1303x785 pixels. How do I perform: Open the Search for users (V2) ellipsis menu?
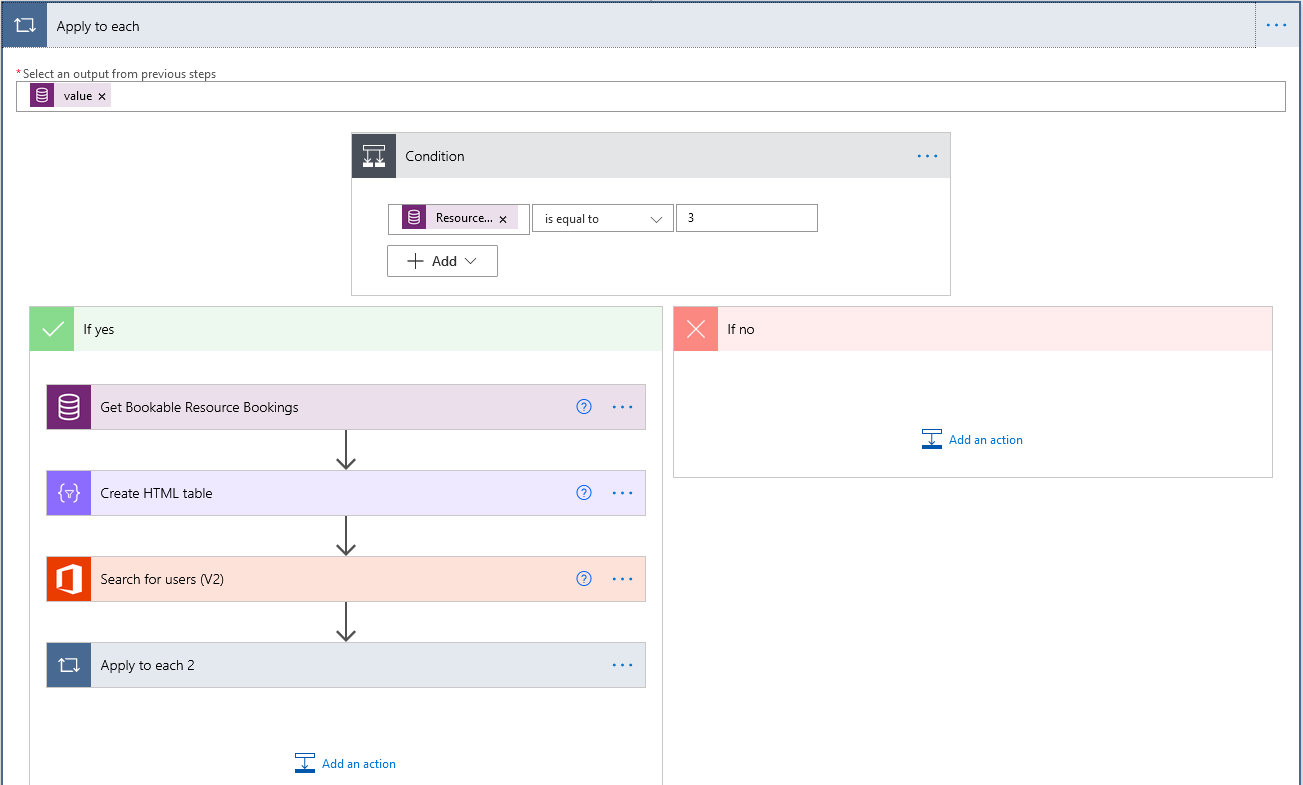(623, 579)
